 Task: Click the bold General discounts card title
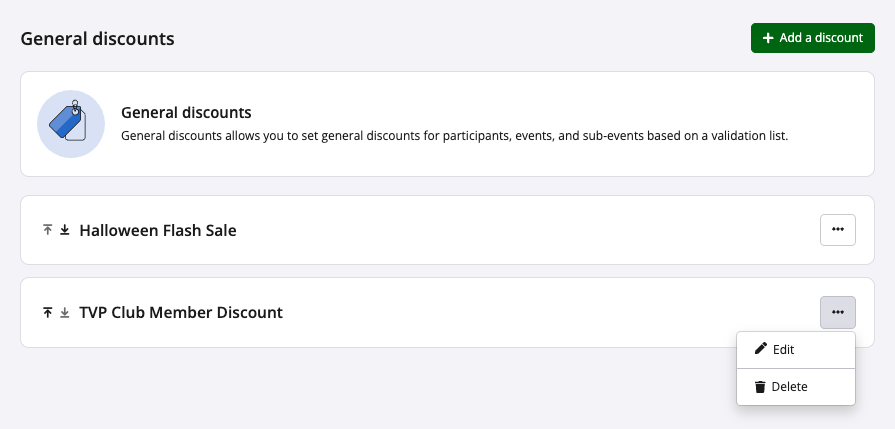click(x=185, y=112)
